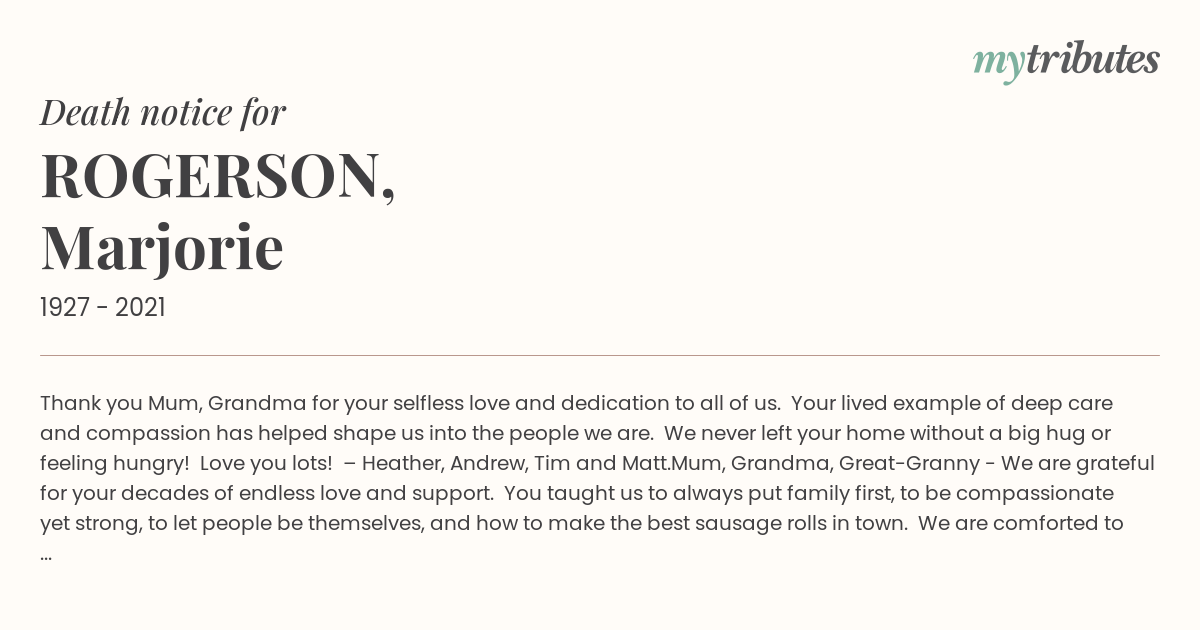Click the mytributes logo

coord(1066,62)
